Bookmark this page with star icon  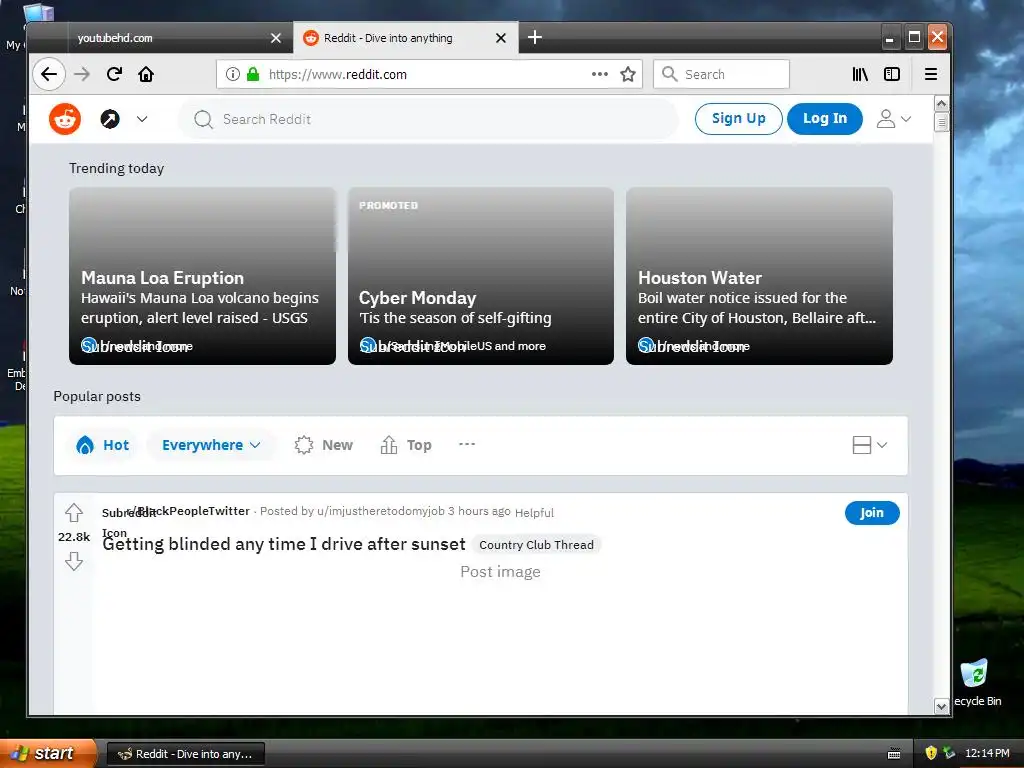(628, 74)
